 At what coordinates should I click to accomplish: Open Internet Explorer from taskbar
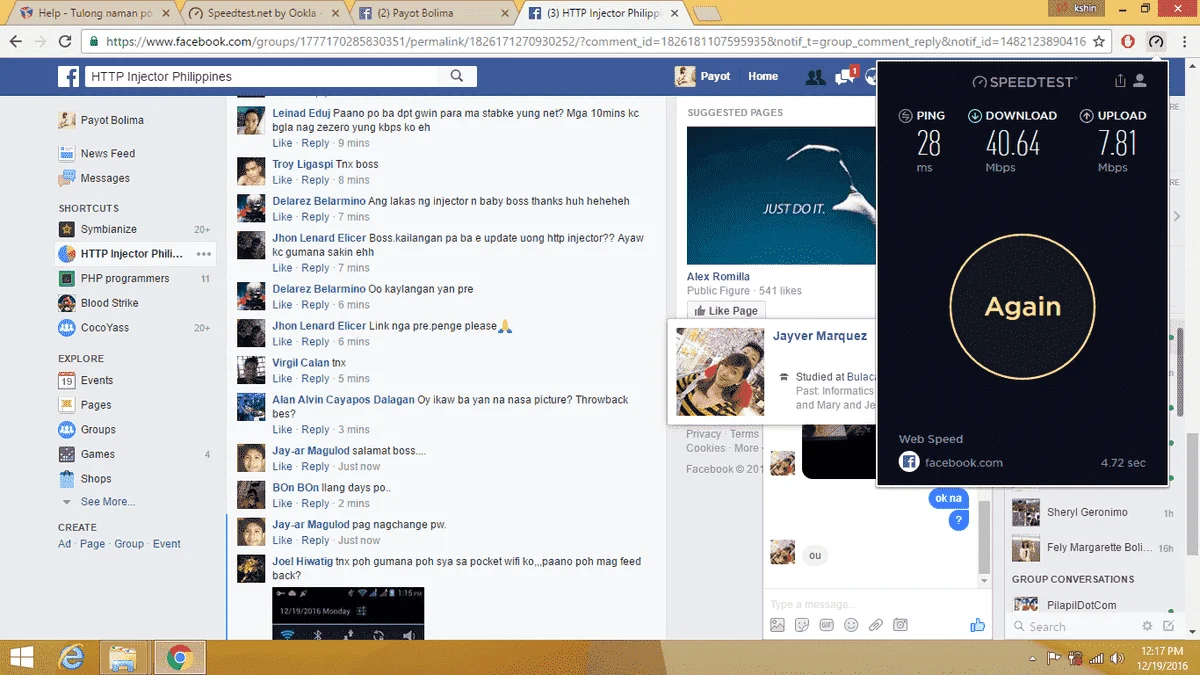click(x=72, y=657)
